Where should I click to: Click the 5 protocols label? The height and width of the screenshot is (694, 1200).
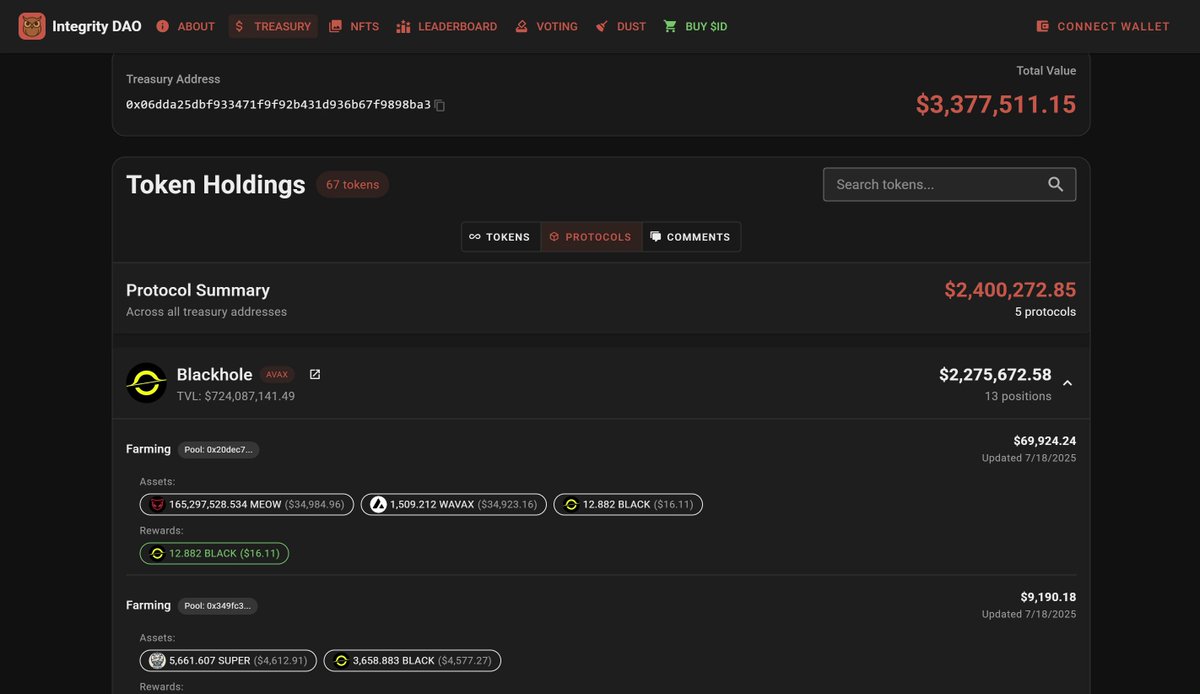point(1045,312)
